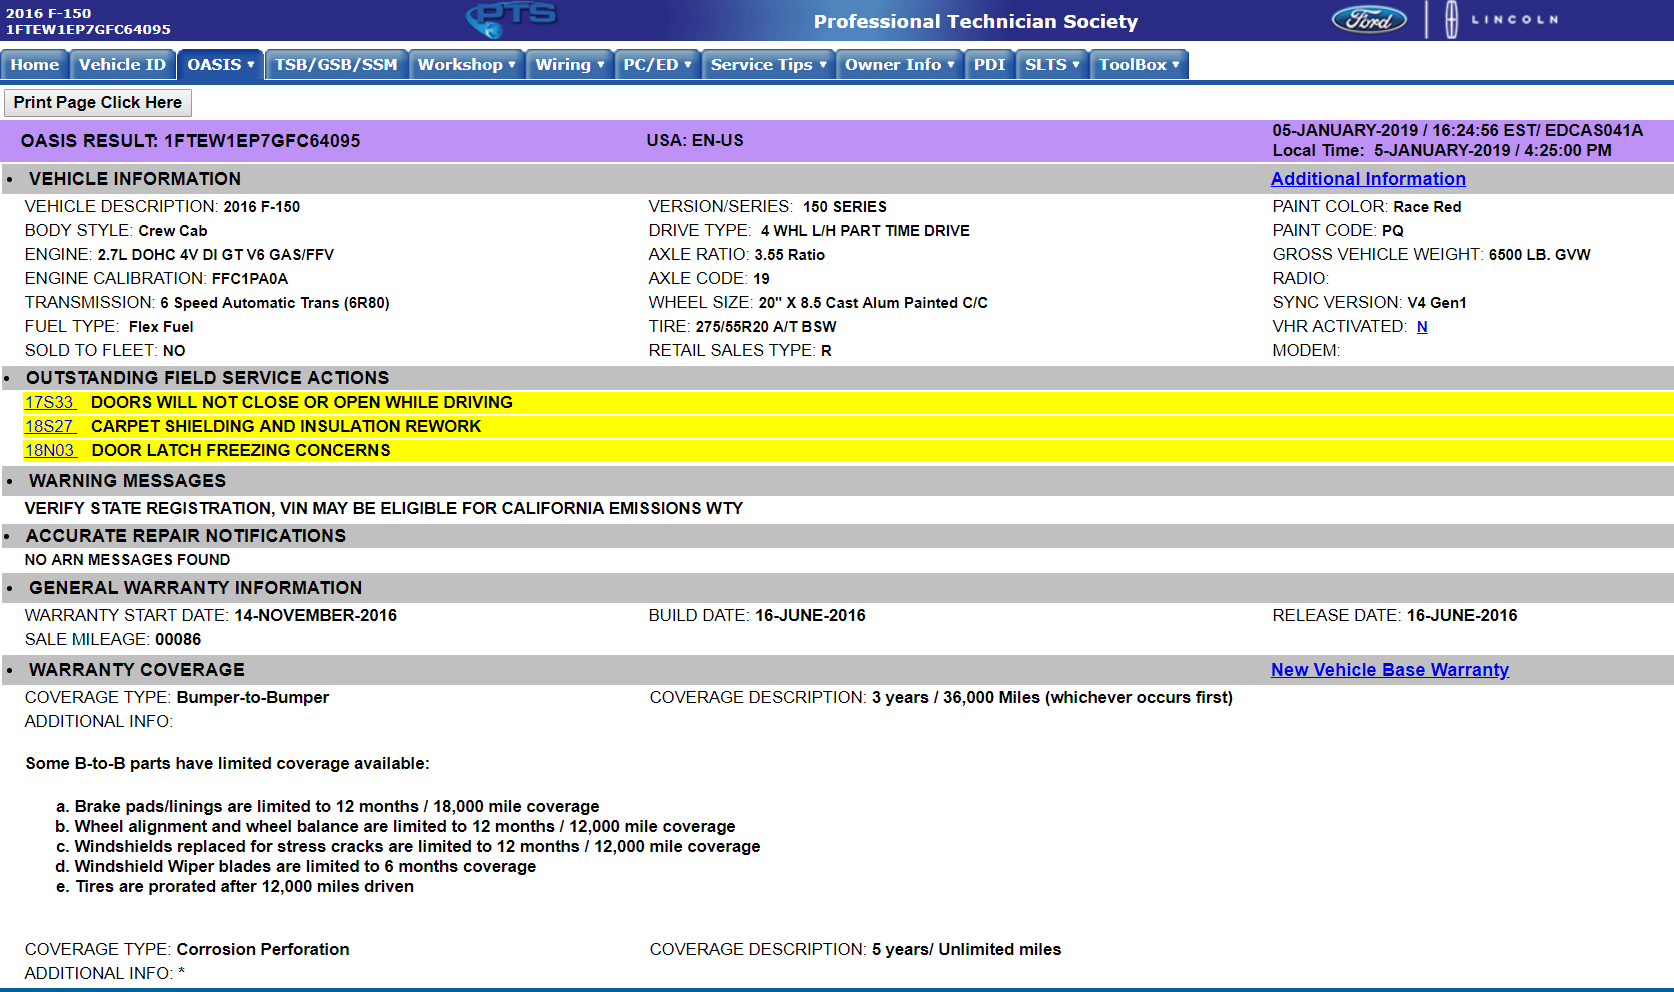The image size is (1674, 992).
Task: Open field service action 17S33
Action: click(x=50, y=402)
